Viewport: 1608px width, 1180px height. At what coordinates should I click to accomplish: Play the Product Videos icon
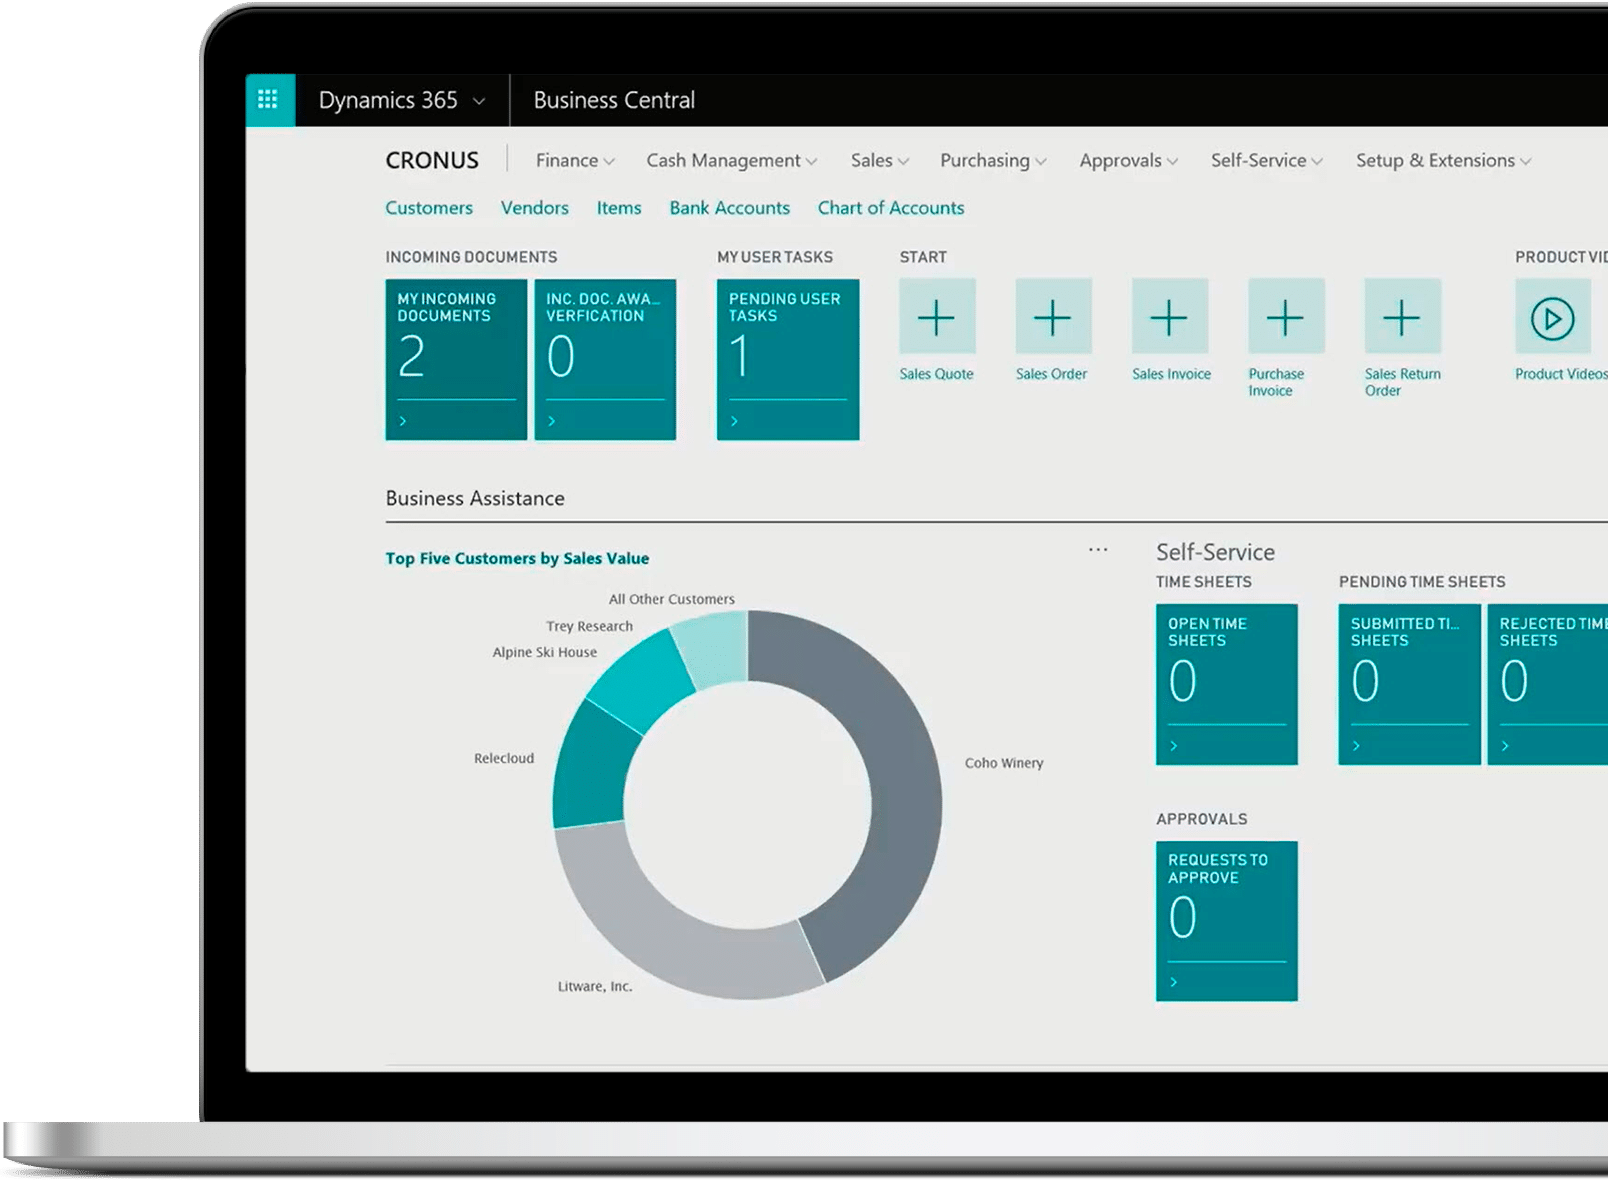(x=1553, y=317)
